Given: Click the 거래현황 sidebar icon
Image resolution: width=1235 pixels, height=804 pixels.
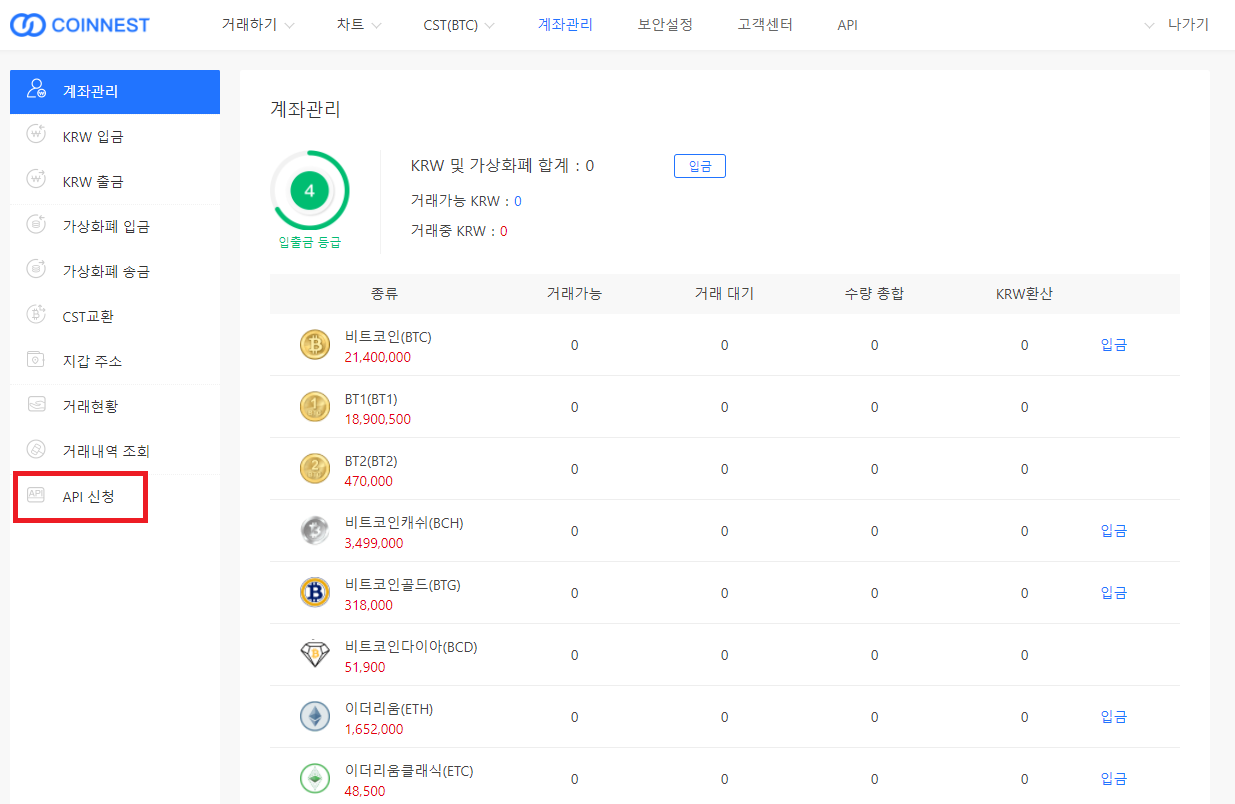Looking at the screenshot, I should click(x=36, y=405).
